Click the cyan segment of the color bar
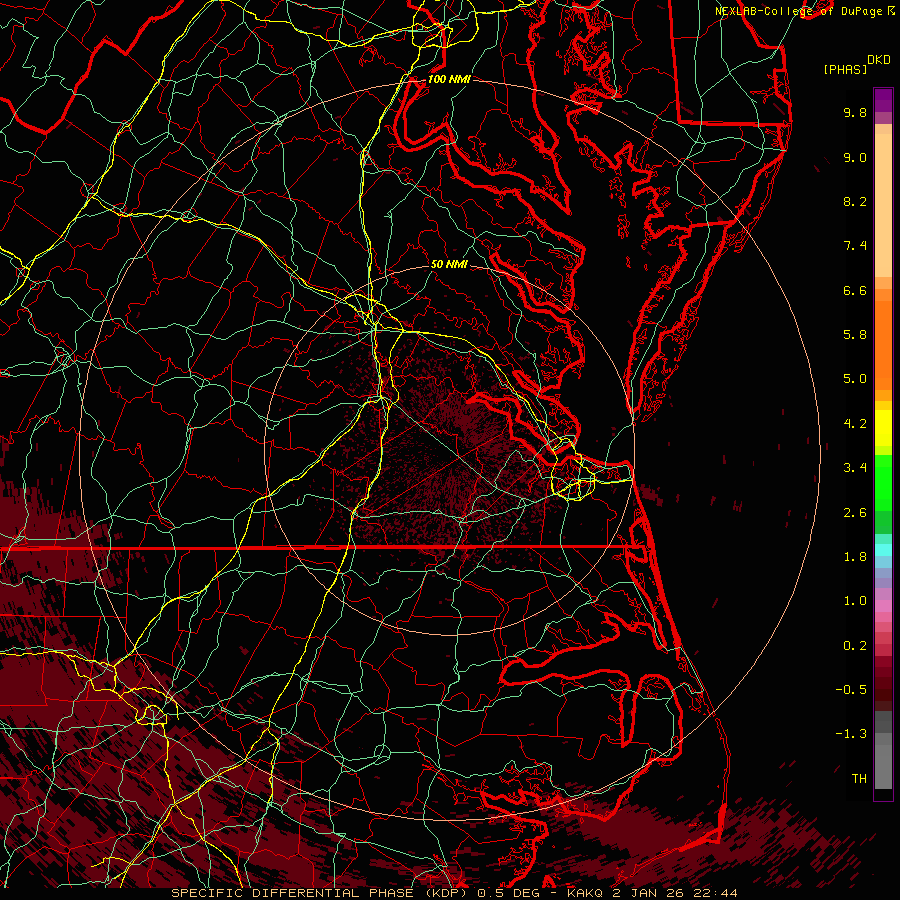 point(883,550)
